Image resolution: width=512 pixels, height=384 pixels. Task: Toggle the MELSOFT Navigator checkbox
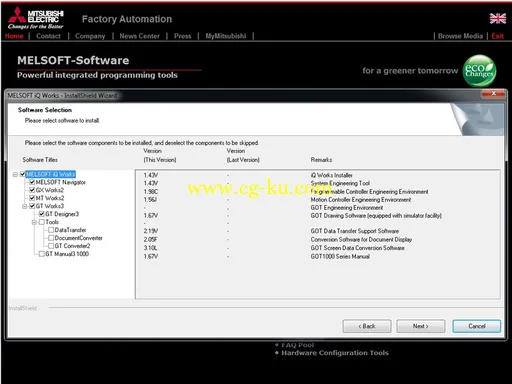32,182
